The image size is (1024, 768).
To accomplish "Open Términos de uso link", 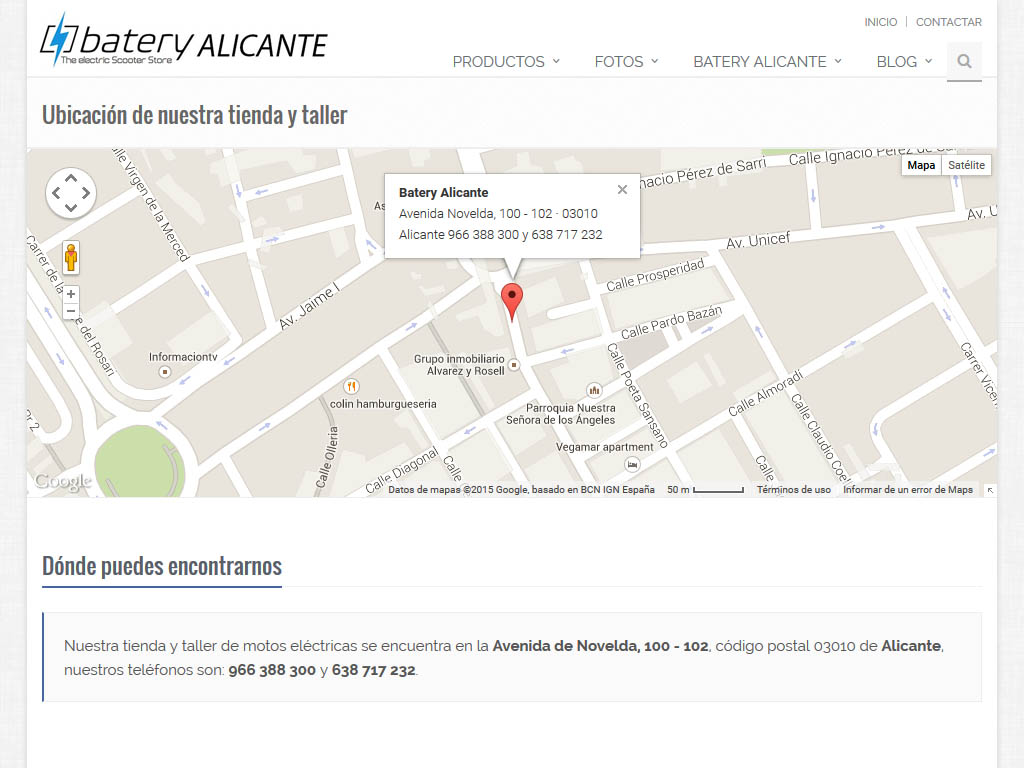I will [x=793, y=490].
